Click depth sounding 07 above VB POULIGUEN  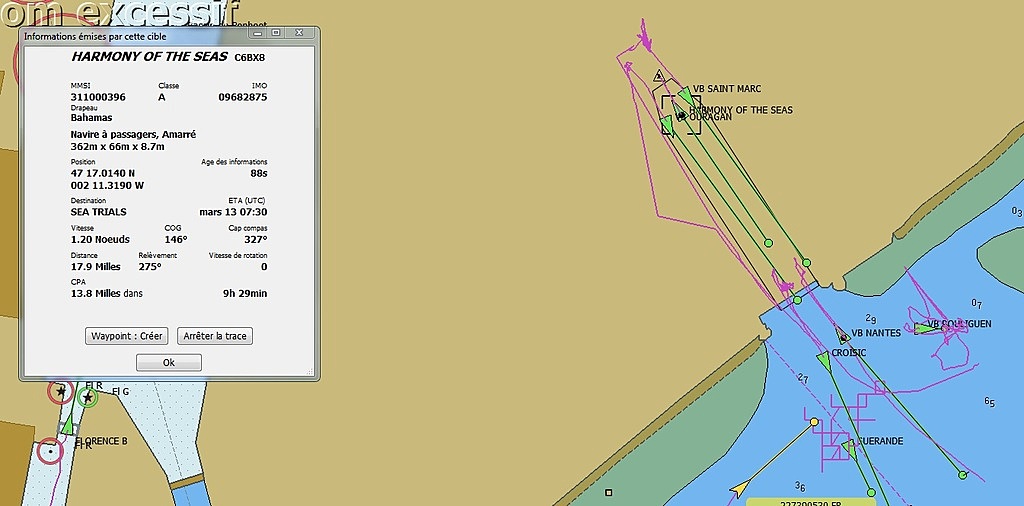point(976,303)
